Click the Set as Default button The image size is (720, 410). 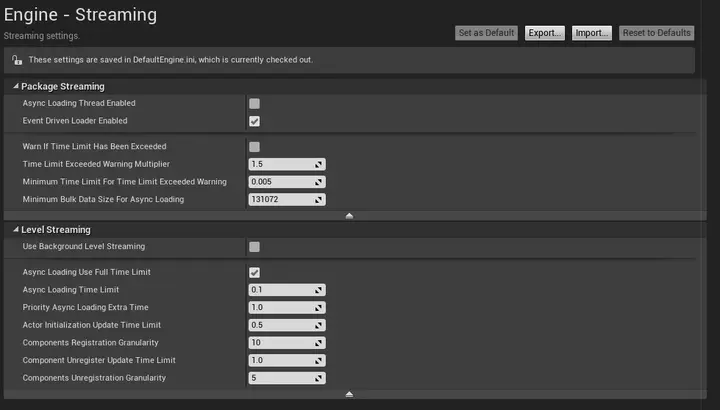(x=486, y=33)
